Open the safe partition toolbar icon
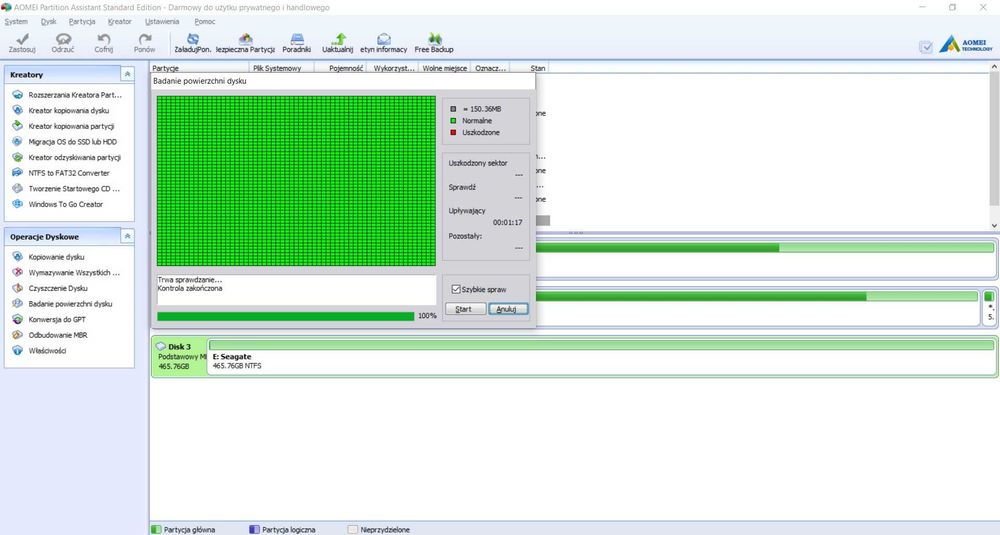The width and height of the screenshot is (1000, 535). 246,43
